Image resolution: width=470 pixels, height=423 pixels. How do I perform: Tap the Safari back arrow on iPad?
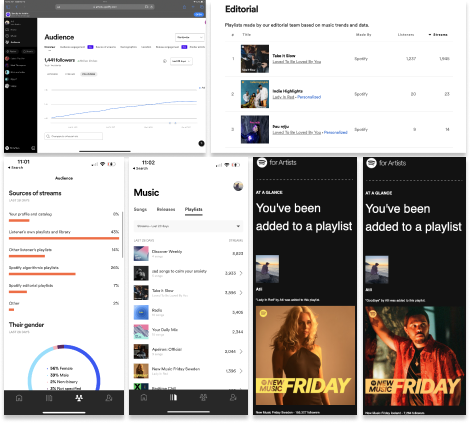[16, 7]
